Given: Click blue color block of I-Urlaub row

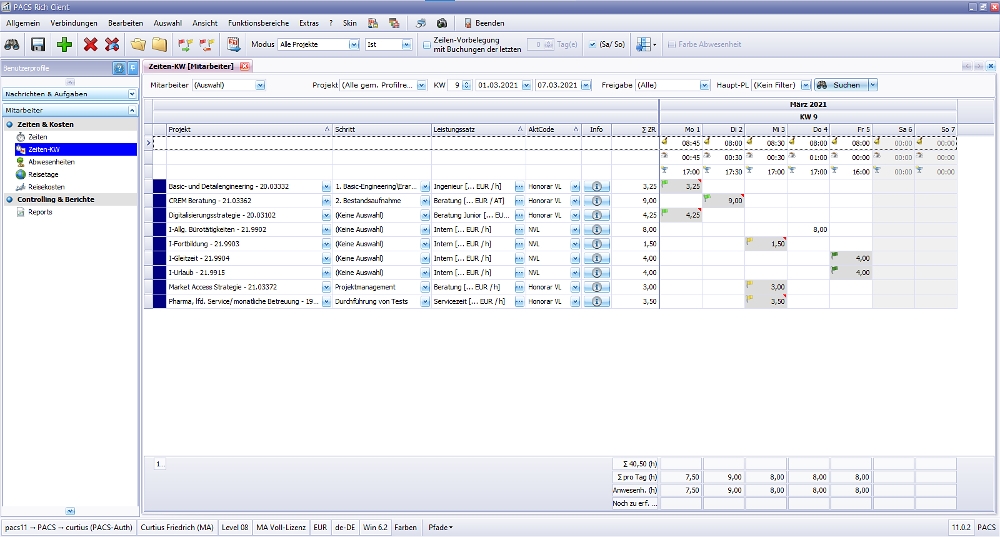Looking at the screenshot, I should click(158, 271).
